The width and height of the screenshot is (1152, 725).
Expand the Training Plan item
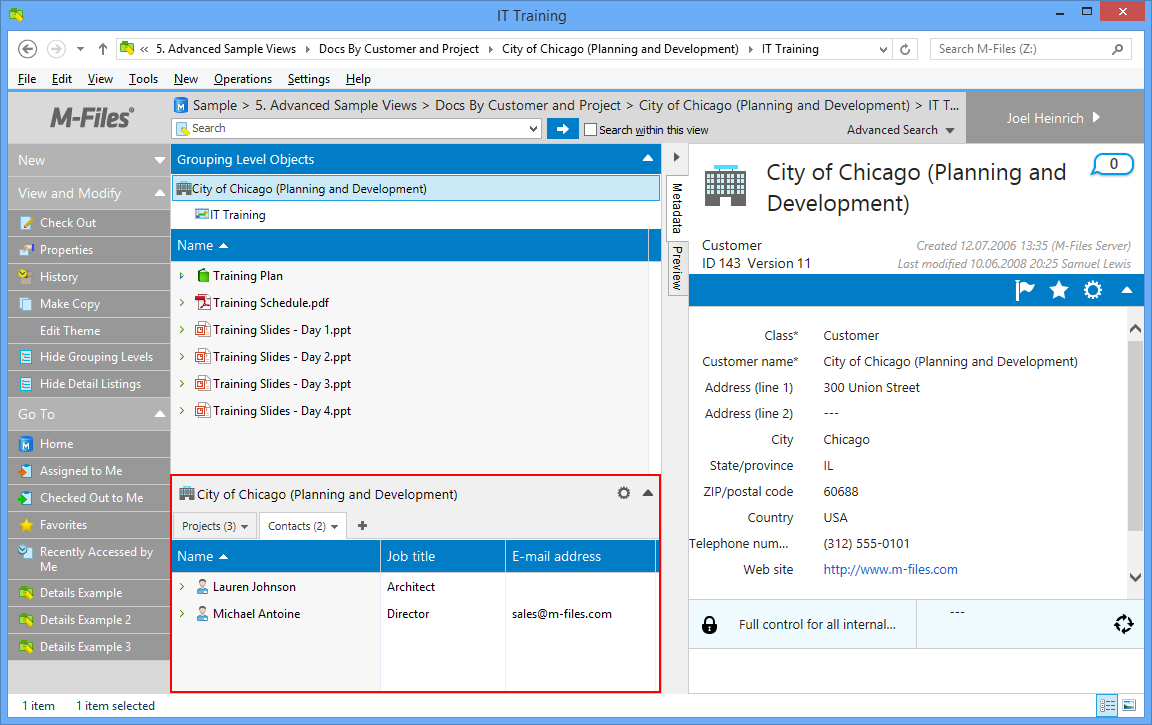(182, 276)
